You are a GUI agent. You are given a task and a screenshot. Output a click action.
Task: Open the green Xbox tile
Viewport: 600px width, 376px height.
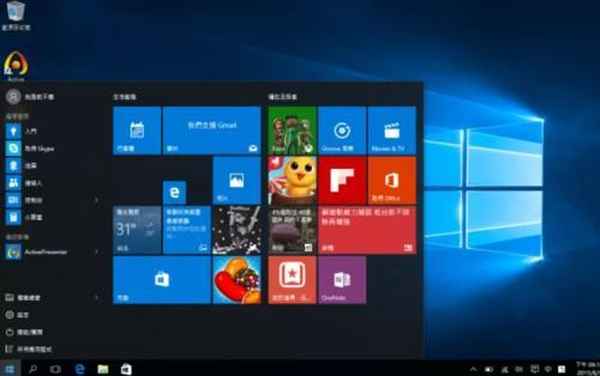coord(292,130)
